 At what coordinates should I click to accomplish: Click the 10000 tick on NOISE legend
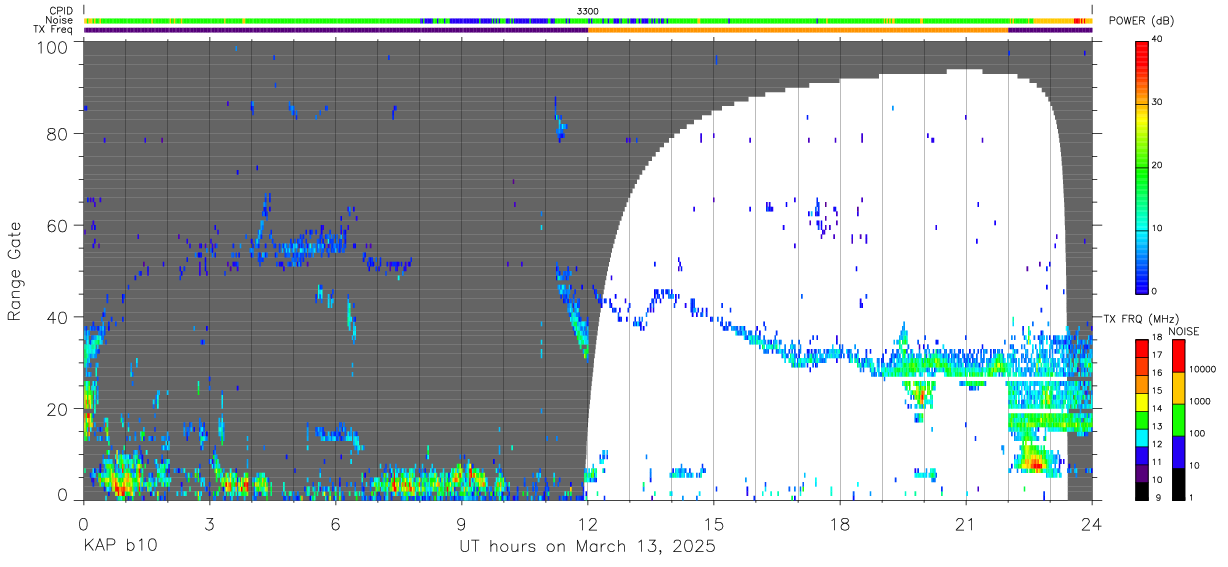click(x=1203, y=369)
